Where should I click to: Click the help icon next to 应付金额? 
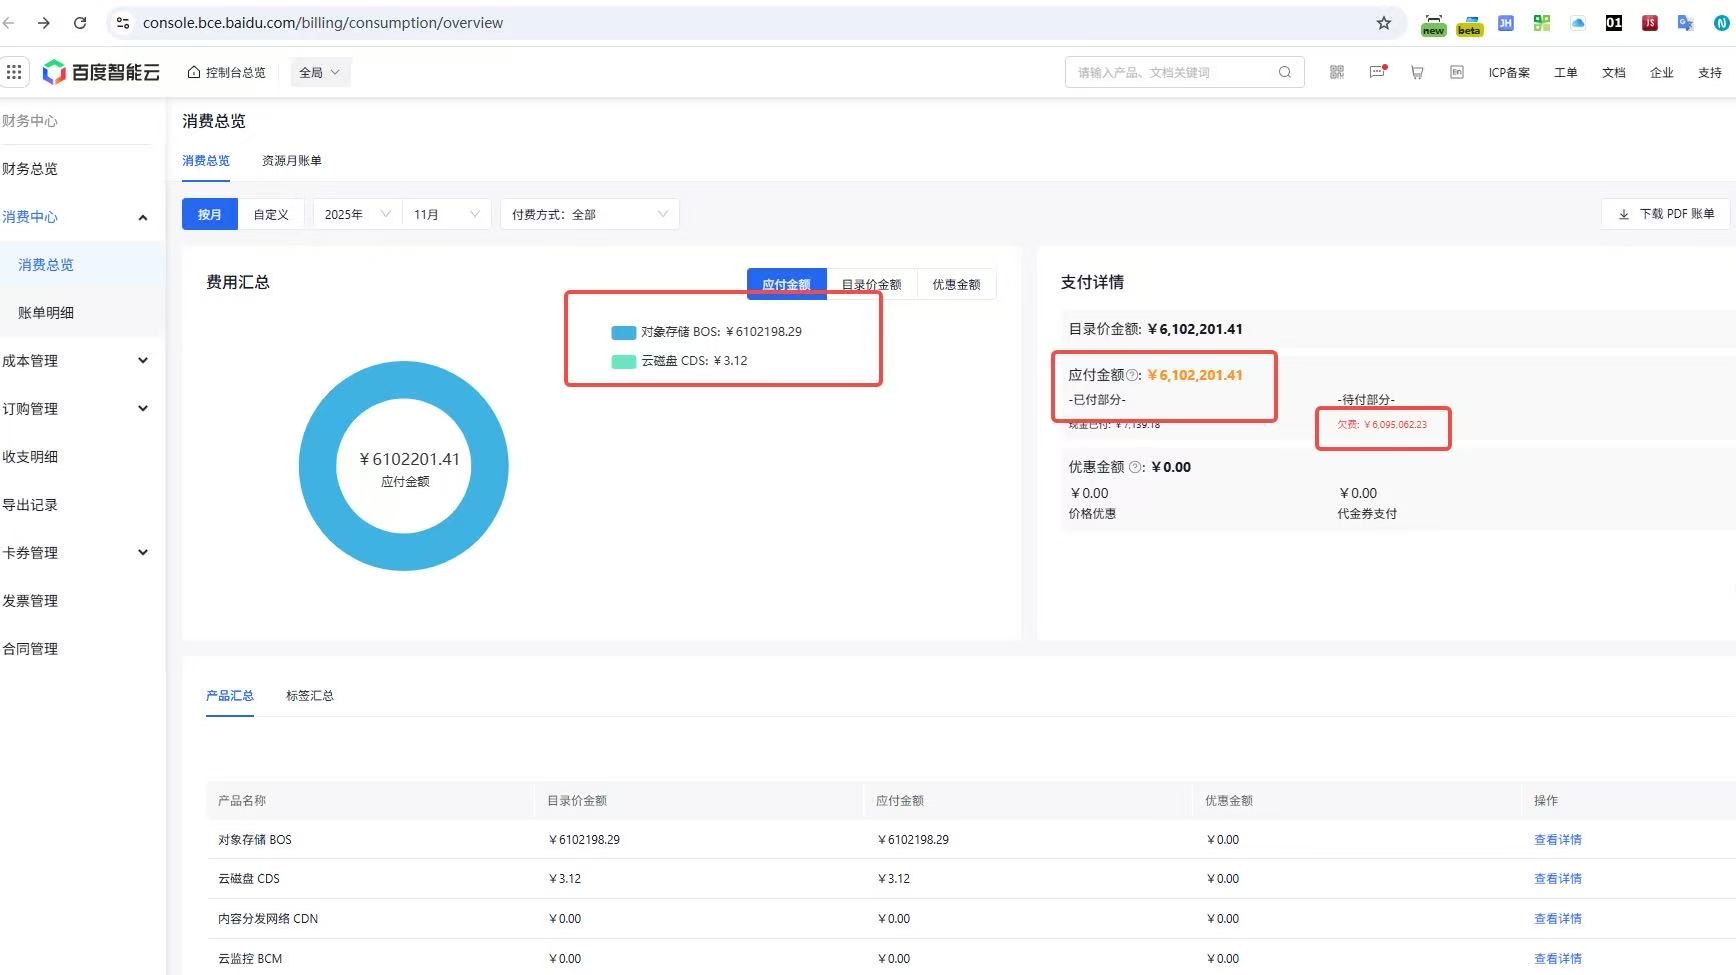[x=1133, y=376]
